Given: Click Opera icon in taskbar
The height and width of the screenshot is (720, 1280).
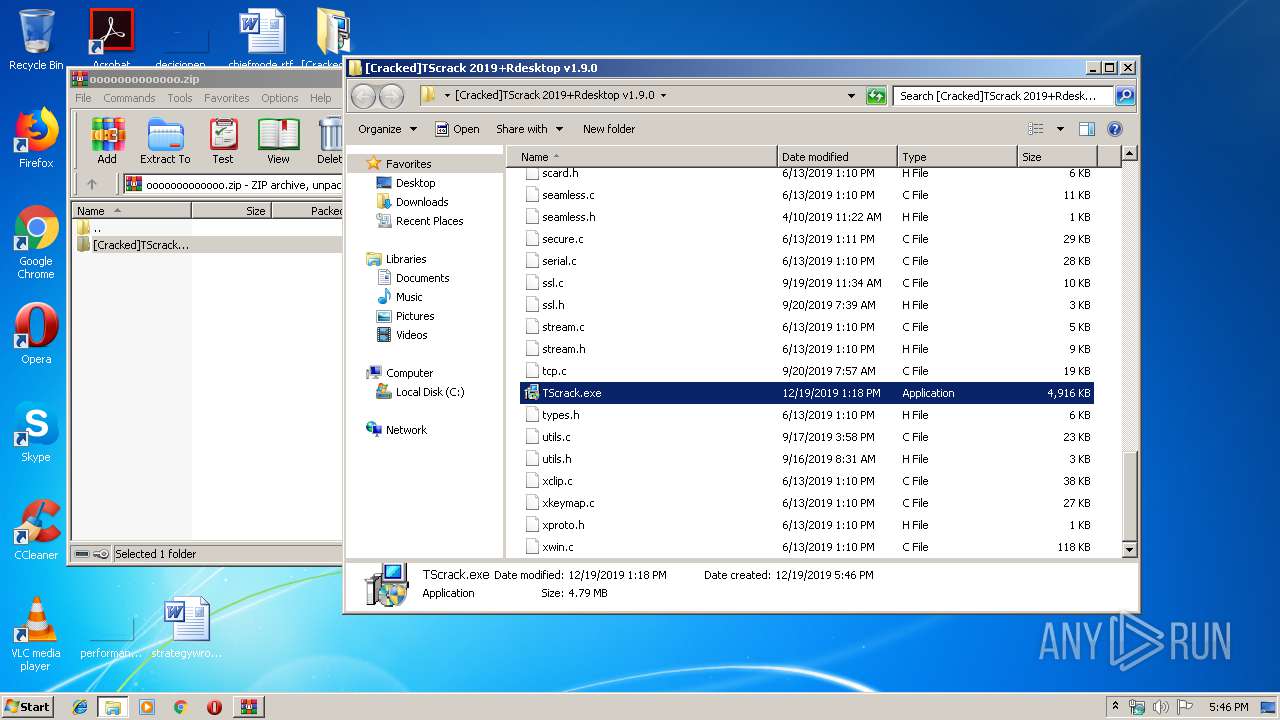Looking at the screenshot, I should point(214,707).
